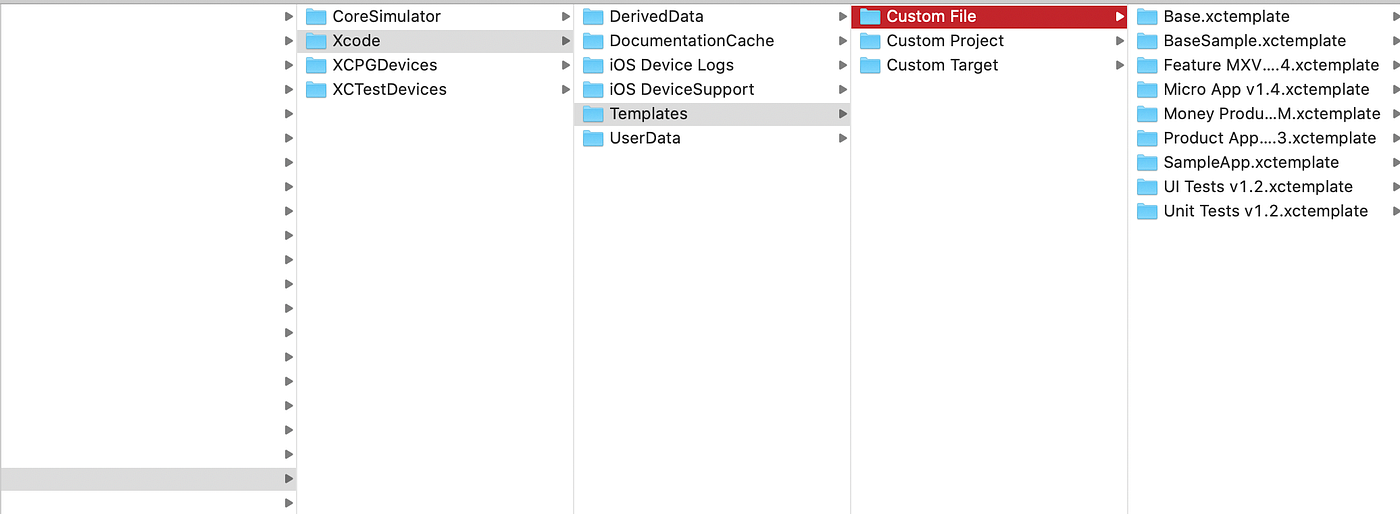Select the SampleApp.xctemplate name
1400x514 pixels.
(1251, 162)
